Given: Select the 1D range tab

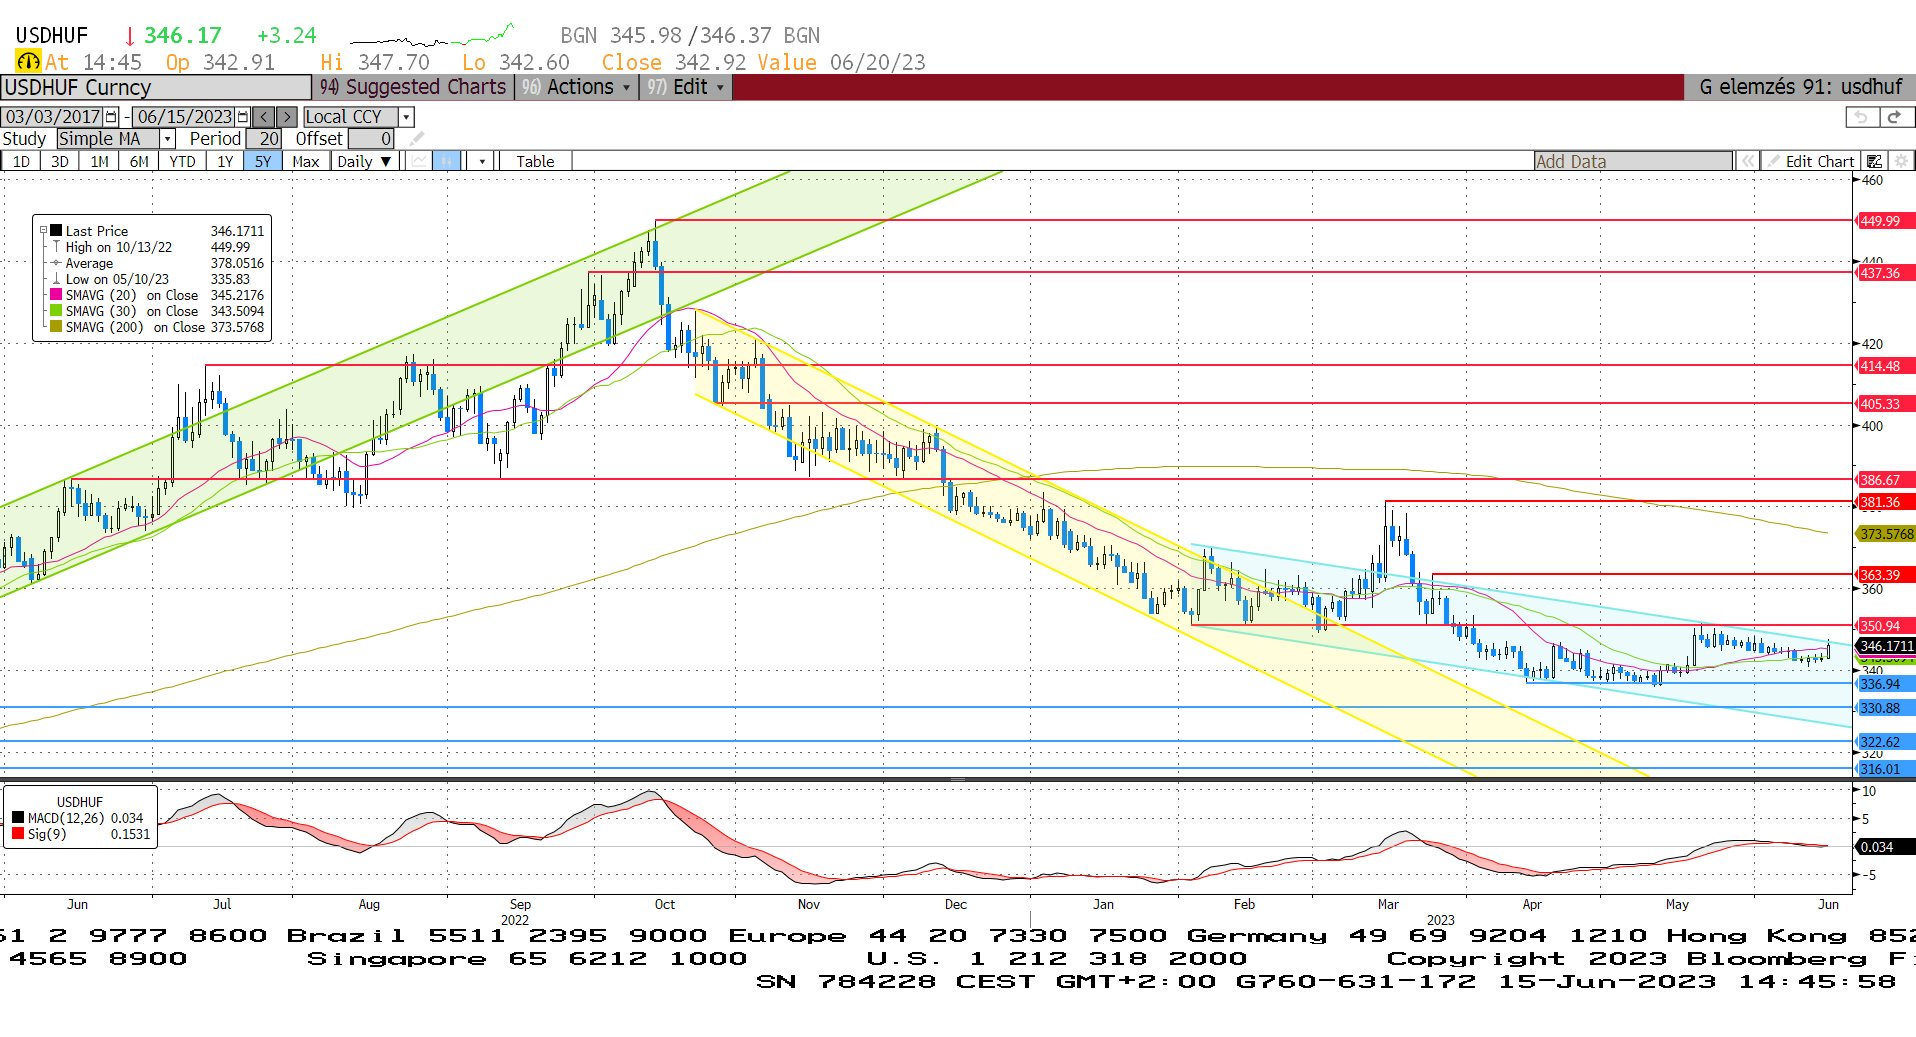Looking at the screenshot, I should 21,161.
